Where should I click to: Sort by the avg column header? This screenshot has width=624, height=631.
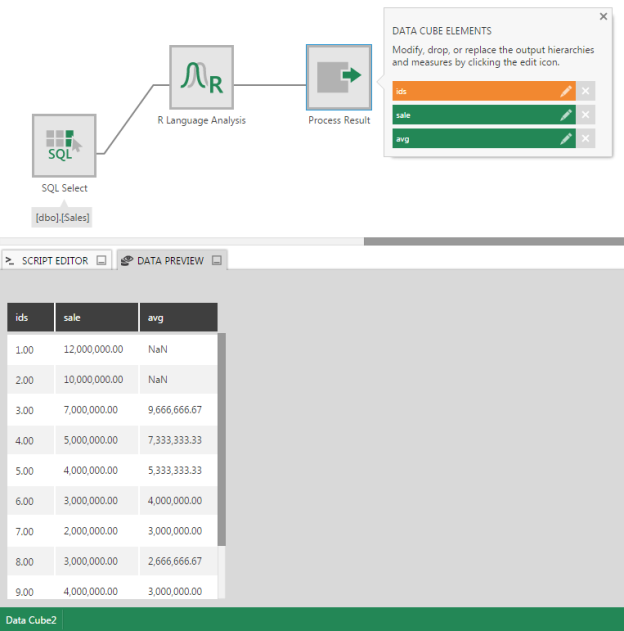point(177,318)
